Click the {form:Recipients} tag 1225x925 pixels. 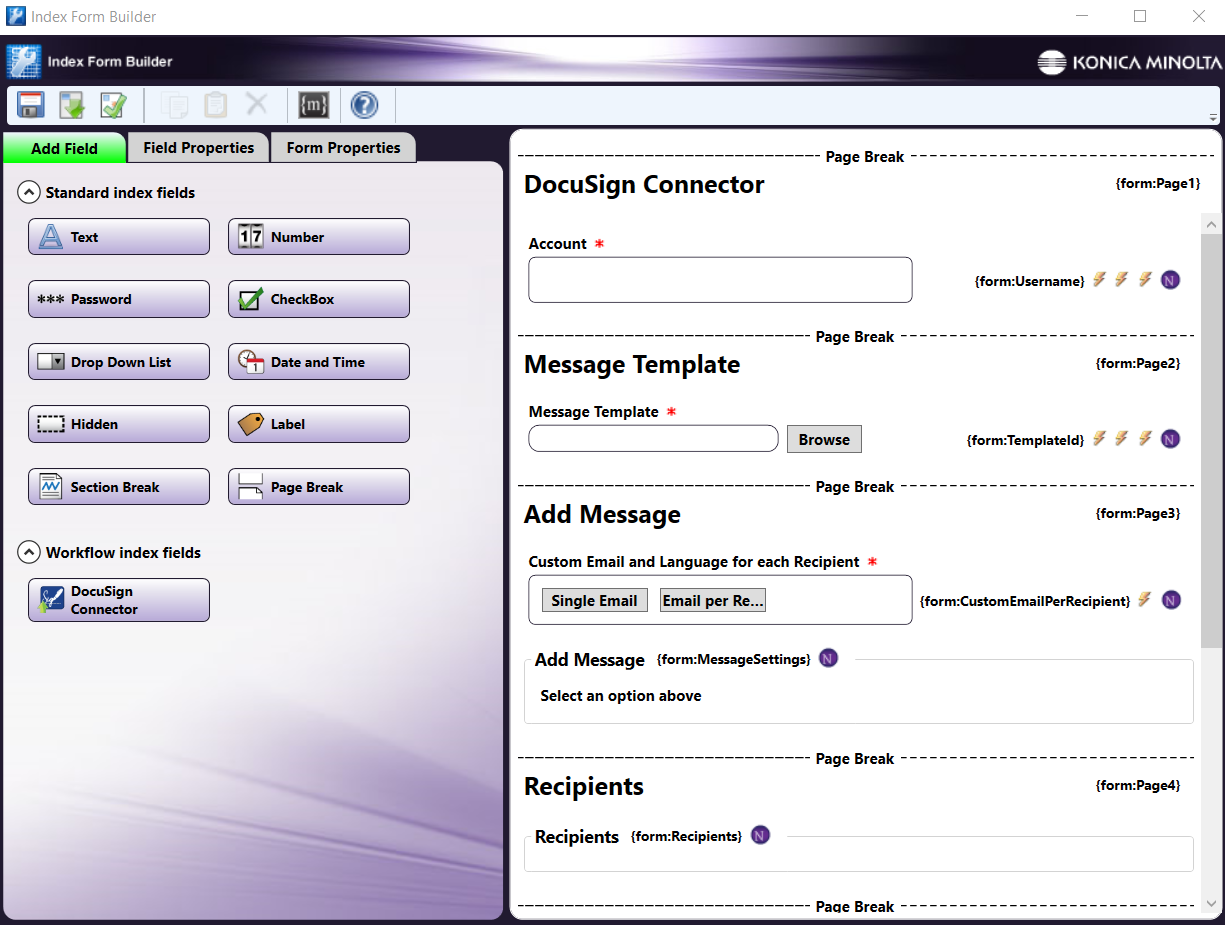click(687, 836)
